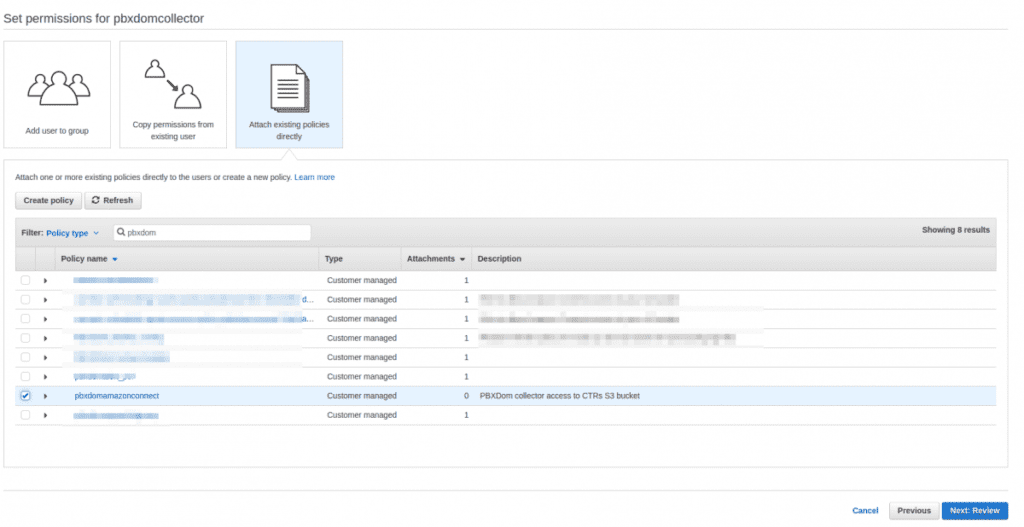Select Attach existing policies directly card

click(289, 95)
